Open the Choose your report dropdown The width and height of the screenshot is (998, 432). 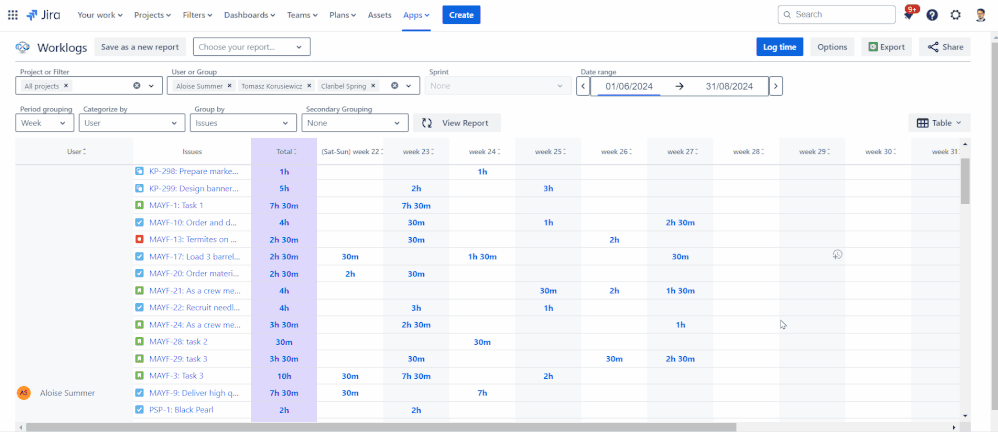click(251, 47)
